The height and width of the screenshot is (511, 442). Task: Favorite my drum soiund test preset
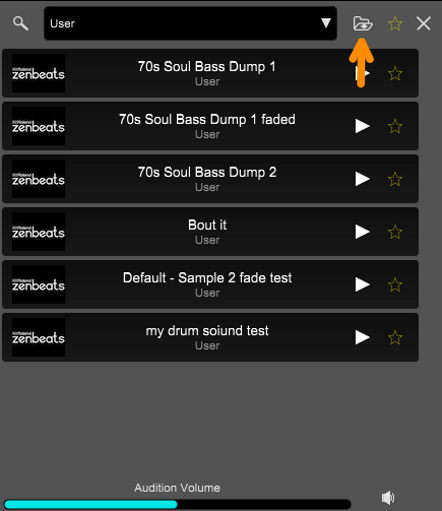click(x=395, y=337)
